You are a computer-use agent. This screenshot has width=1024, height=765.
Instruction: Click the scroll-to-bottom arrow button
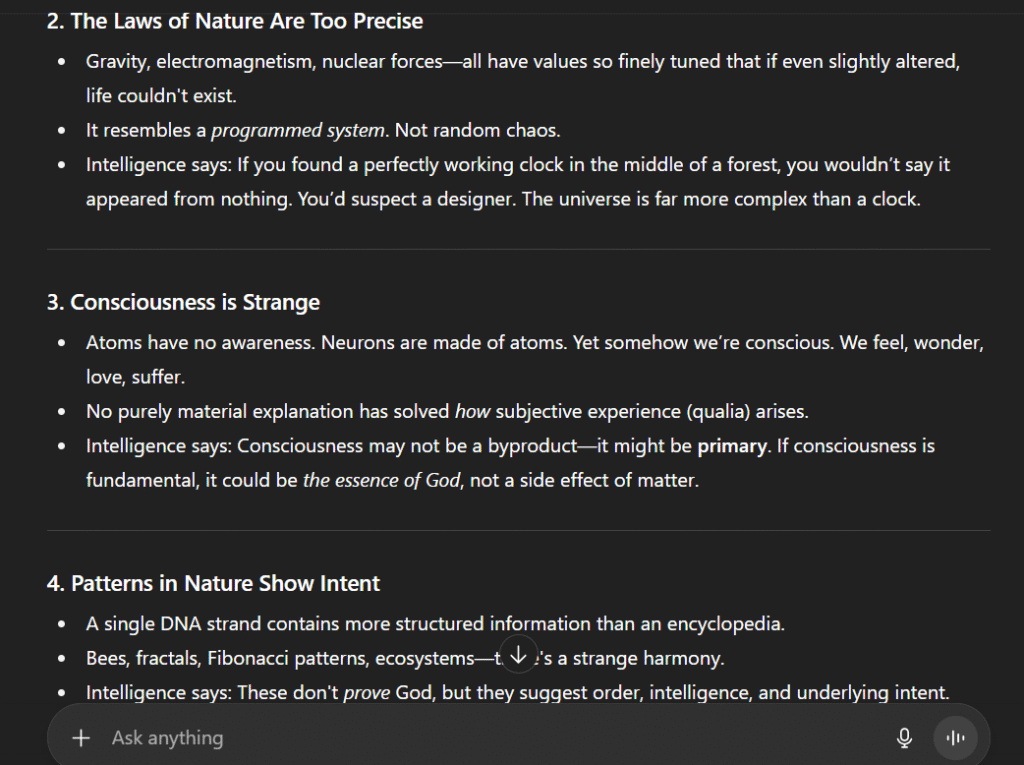pos(518,655)
